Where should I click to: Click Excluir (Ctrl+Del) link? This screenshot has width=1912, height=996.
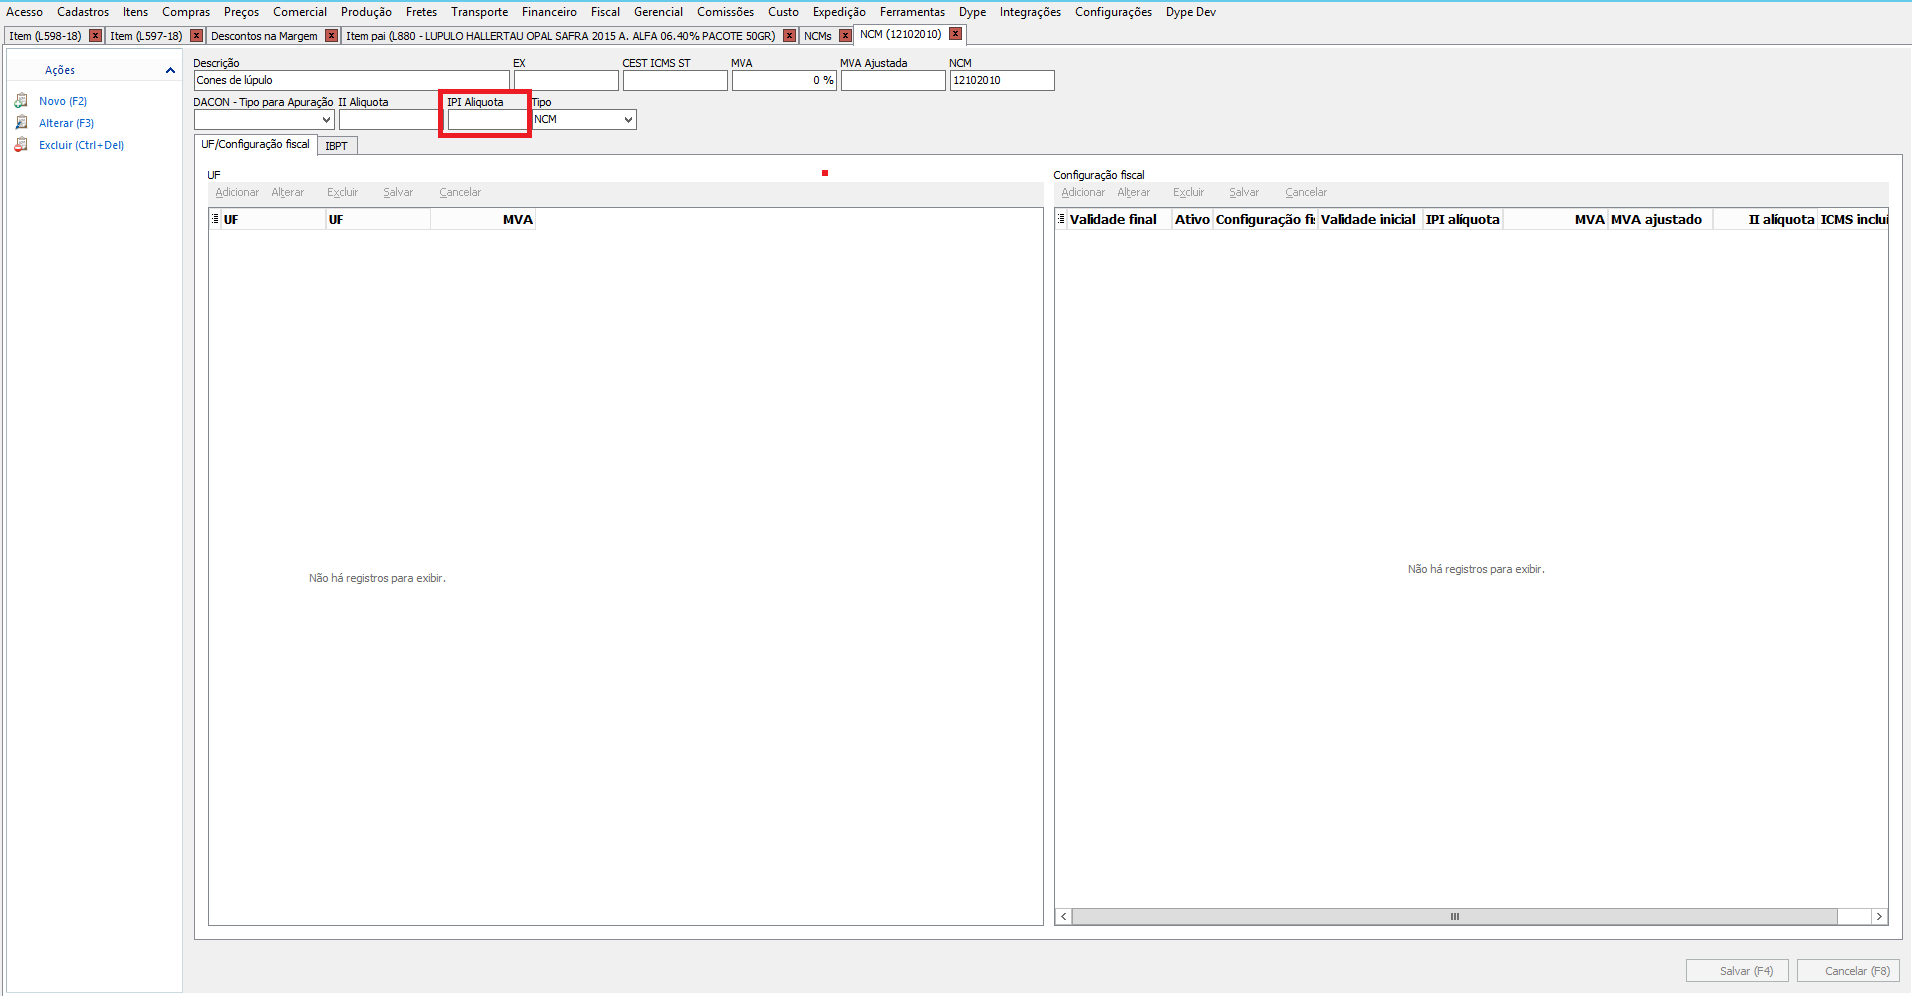pyautogui.click(x=81, y=145)
